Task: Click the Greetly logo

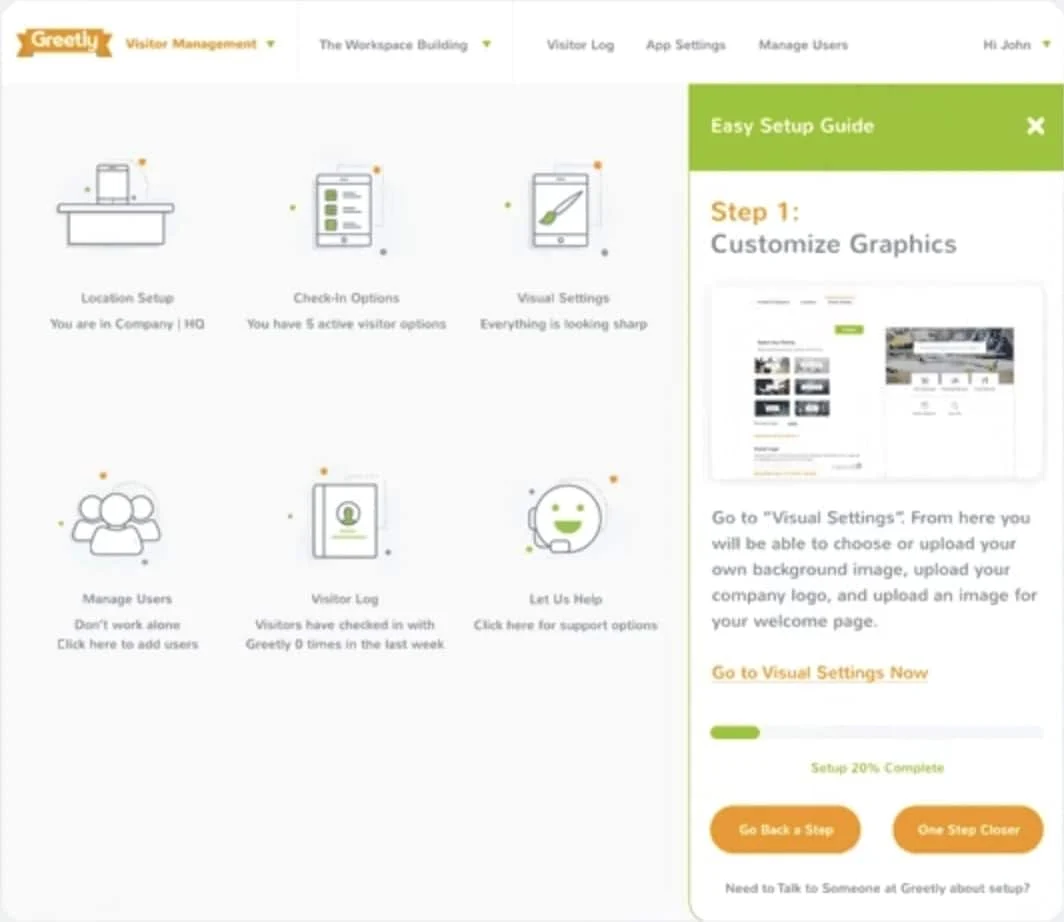Action: [x=64, y=42]
